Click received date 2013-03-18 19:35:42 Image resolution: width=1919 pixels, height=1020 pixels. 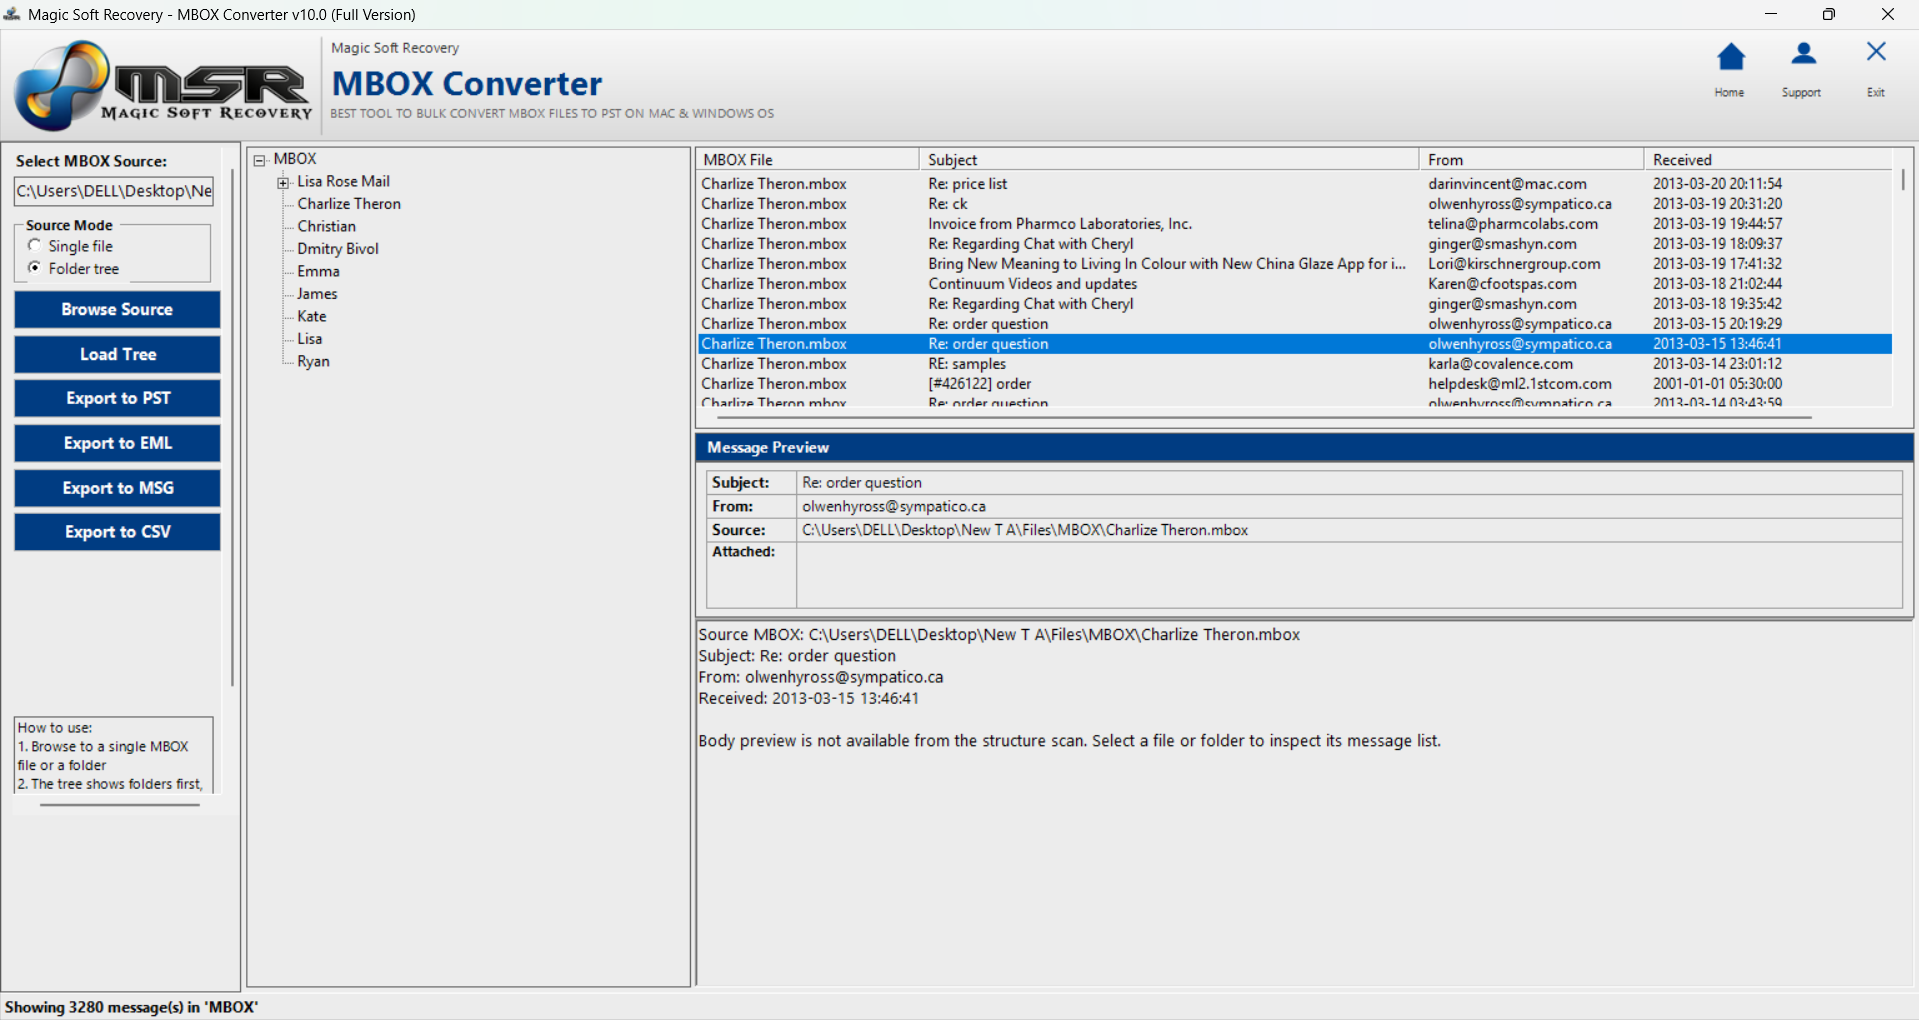pyautogui.click(x=1717, y=304)
